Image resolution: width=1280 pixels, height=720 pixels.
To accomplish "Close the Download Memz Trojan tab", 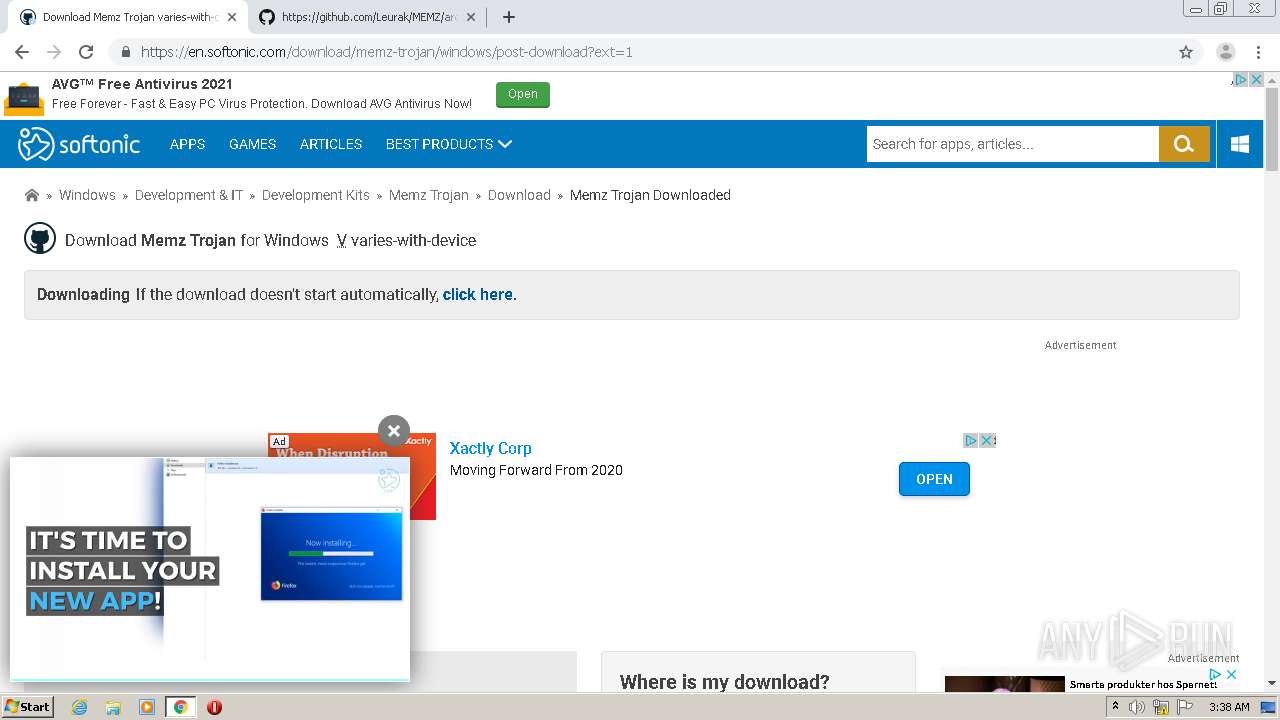I will pos(232,17).
